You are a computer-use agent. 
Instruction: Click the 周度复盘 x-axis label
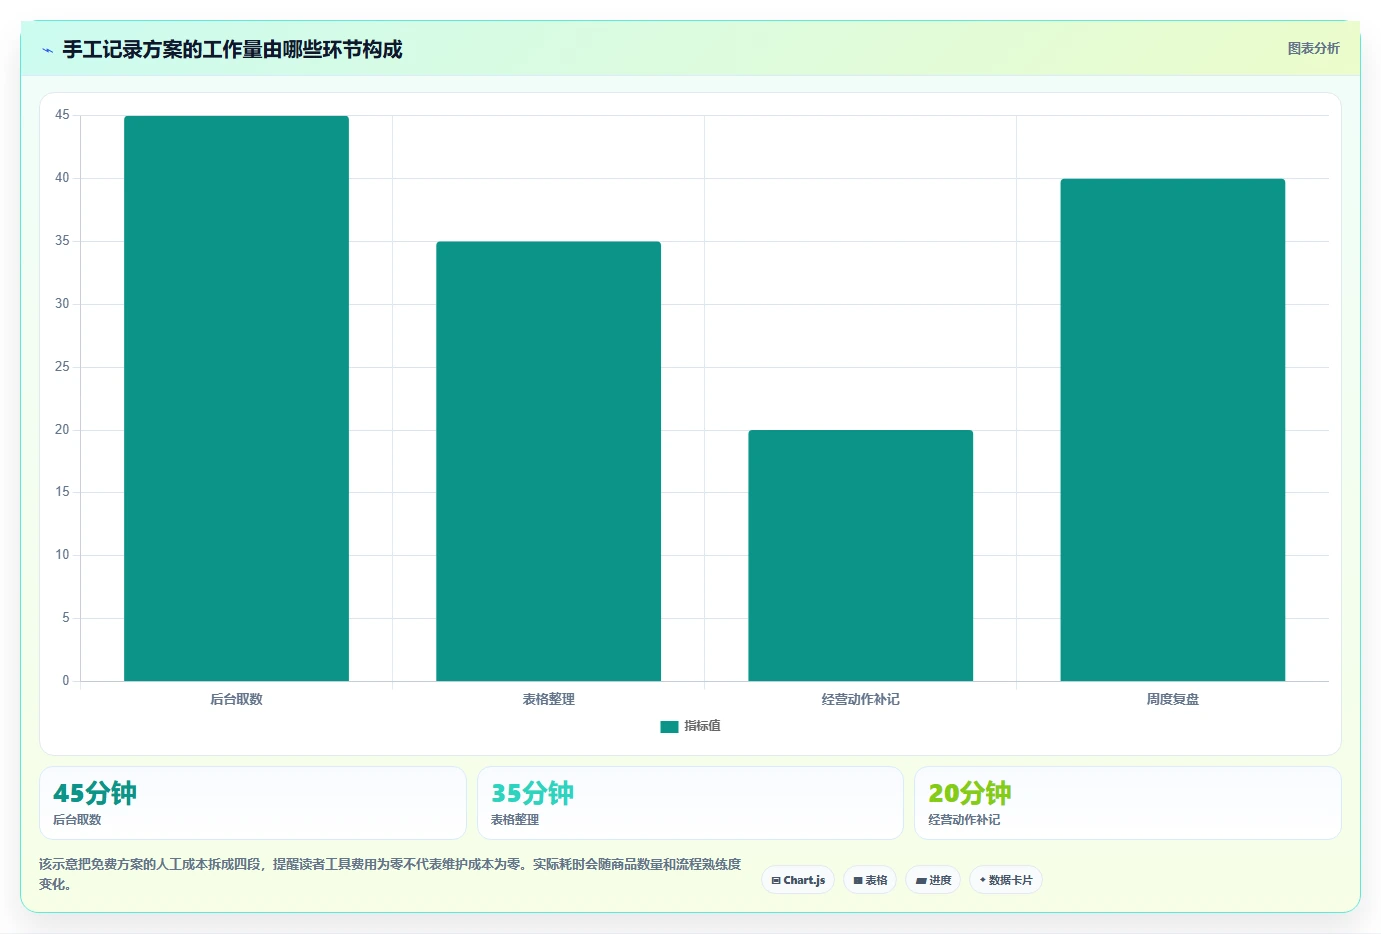click(x=1172, y=699)
